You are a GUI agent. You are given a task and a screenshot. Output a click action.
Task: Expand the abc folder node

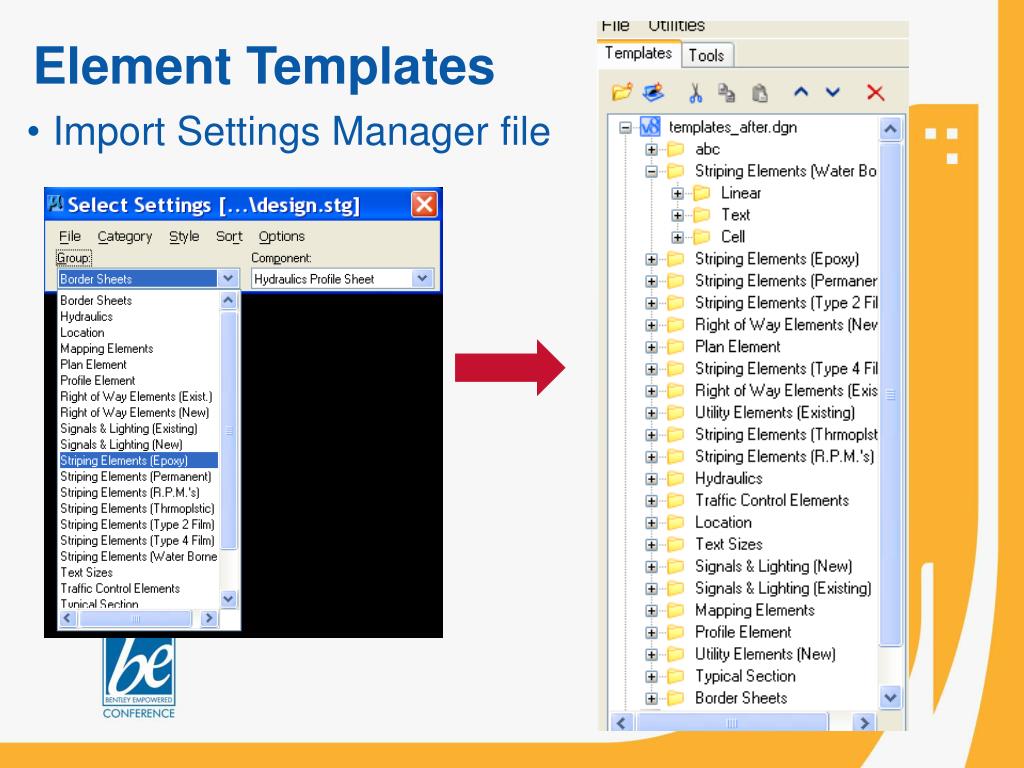pos(651,150)
